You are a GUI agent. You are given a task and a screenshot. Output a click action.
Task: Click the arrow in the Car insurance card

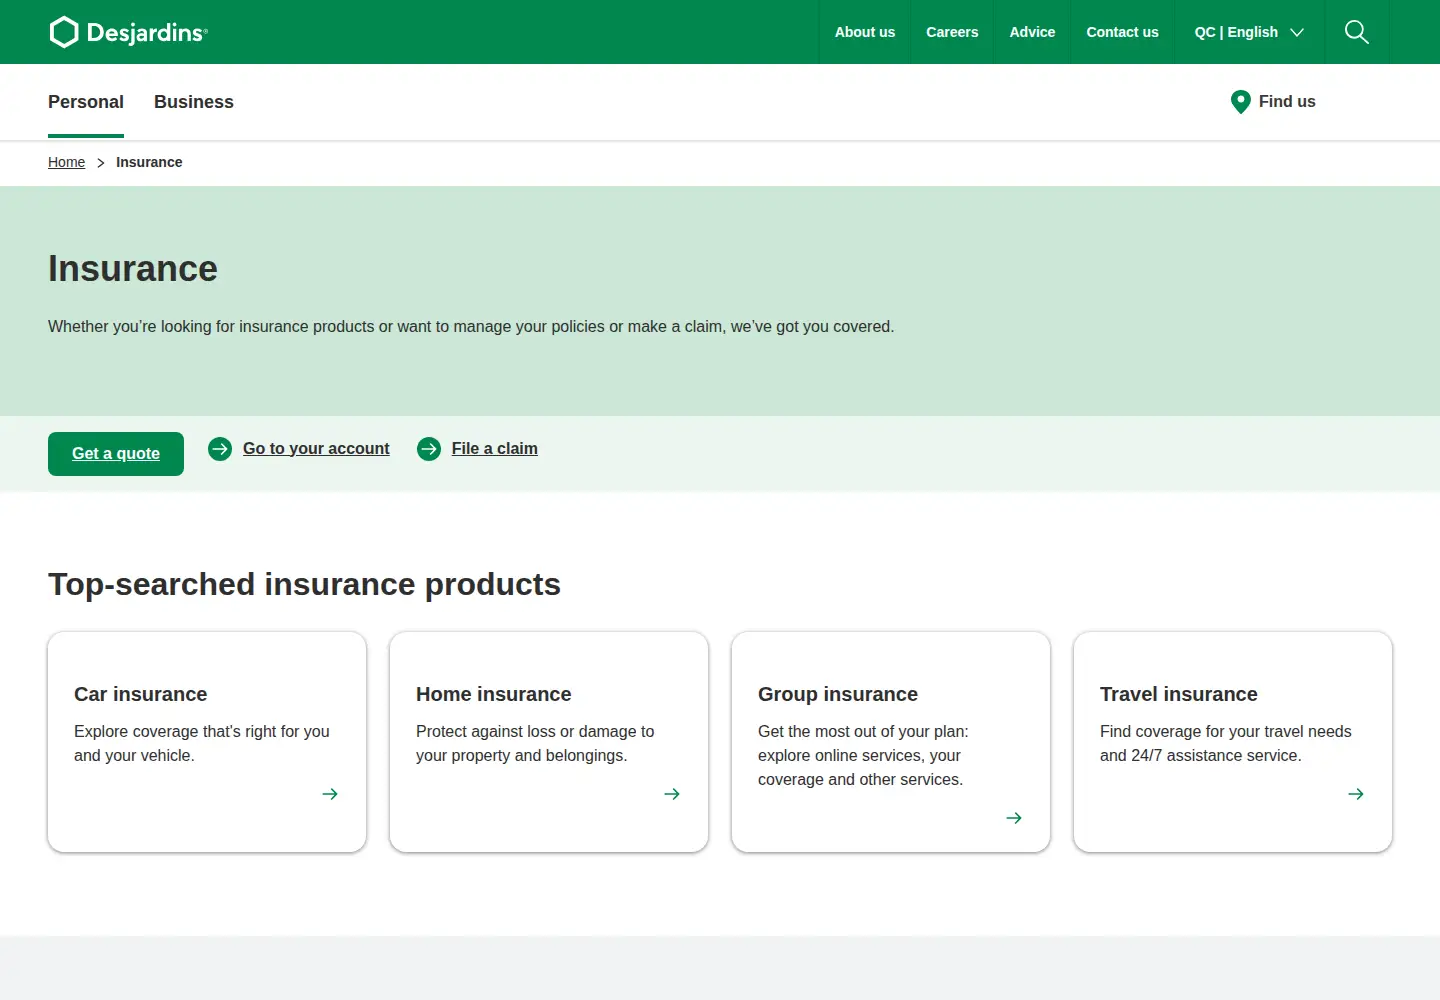[330, 794]
